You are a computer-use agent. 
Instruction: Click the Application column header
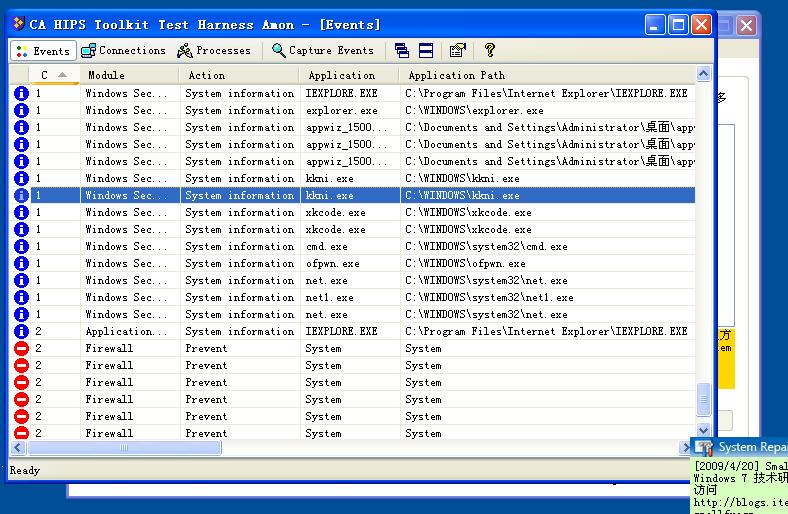[x=348, y=75]
